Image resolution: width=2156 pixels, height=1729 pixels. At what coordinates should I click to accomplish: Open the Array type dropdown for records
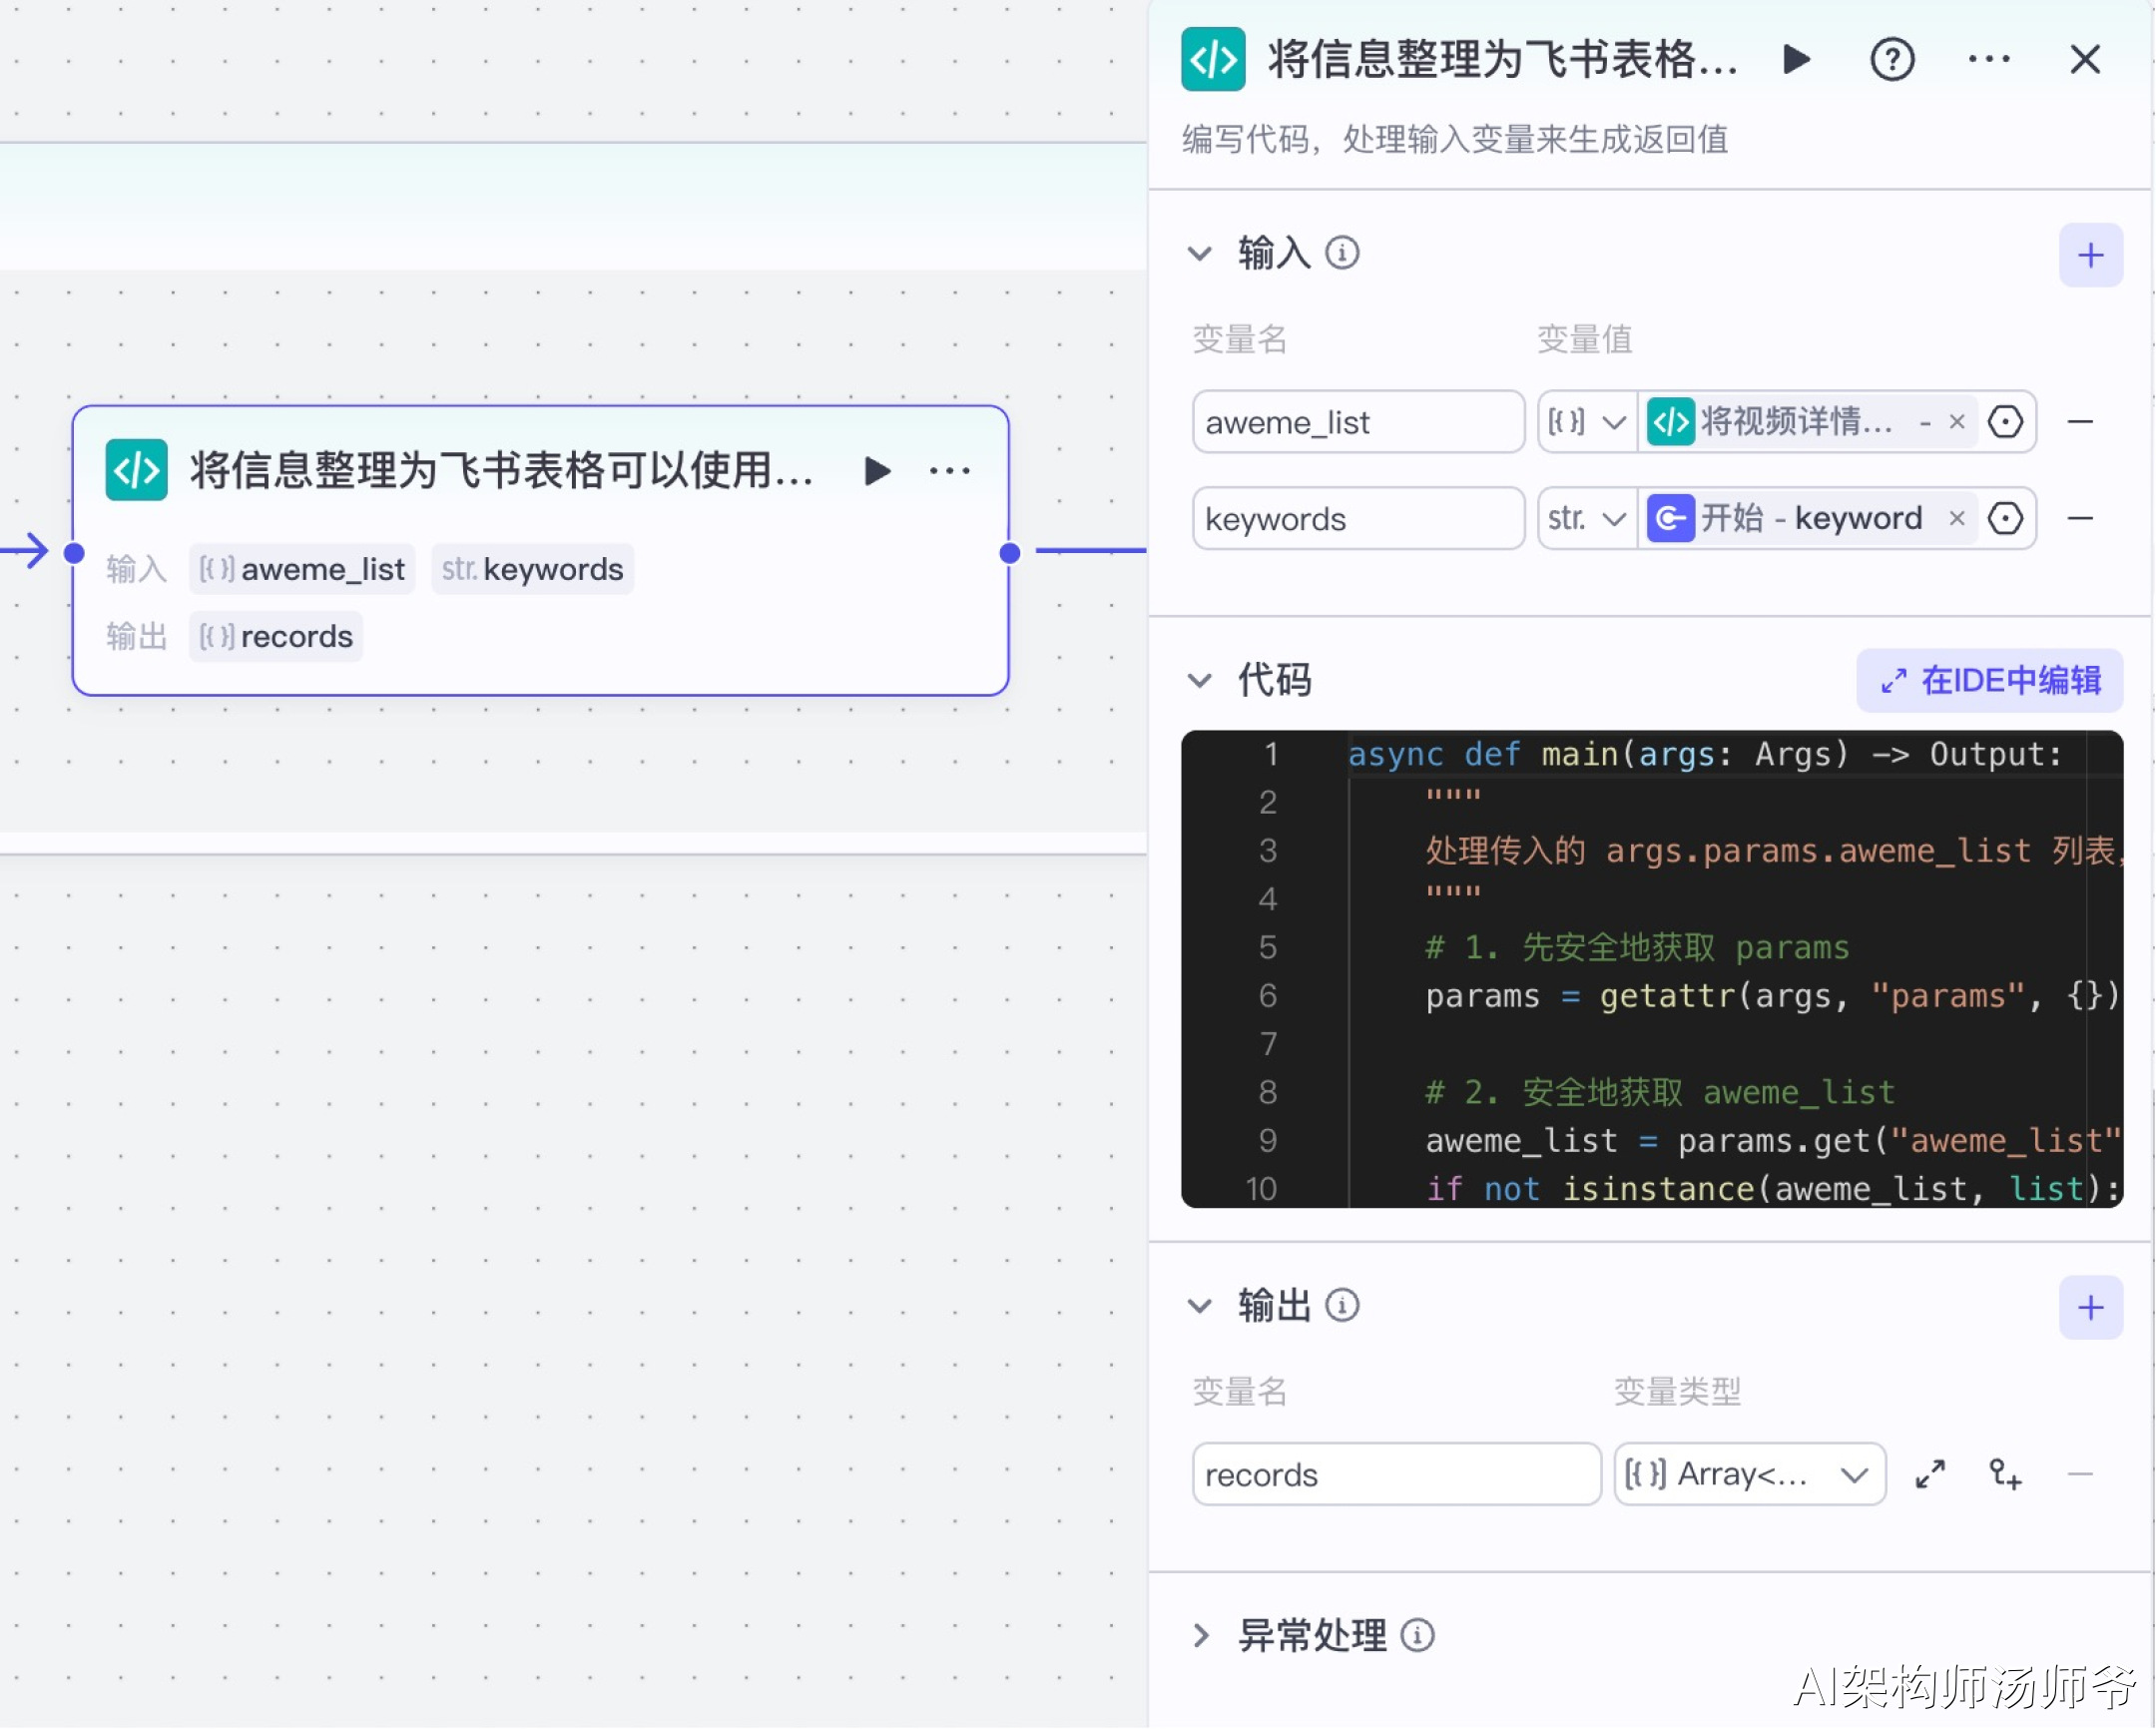pyautogui.click(x=1749, y=1475)
